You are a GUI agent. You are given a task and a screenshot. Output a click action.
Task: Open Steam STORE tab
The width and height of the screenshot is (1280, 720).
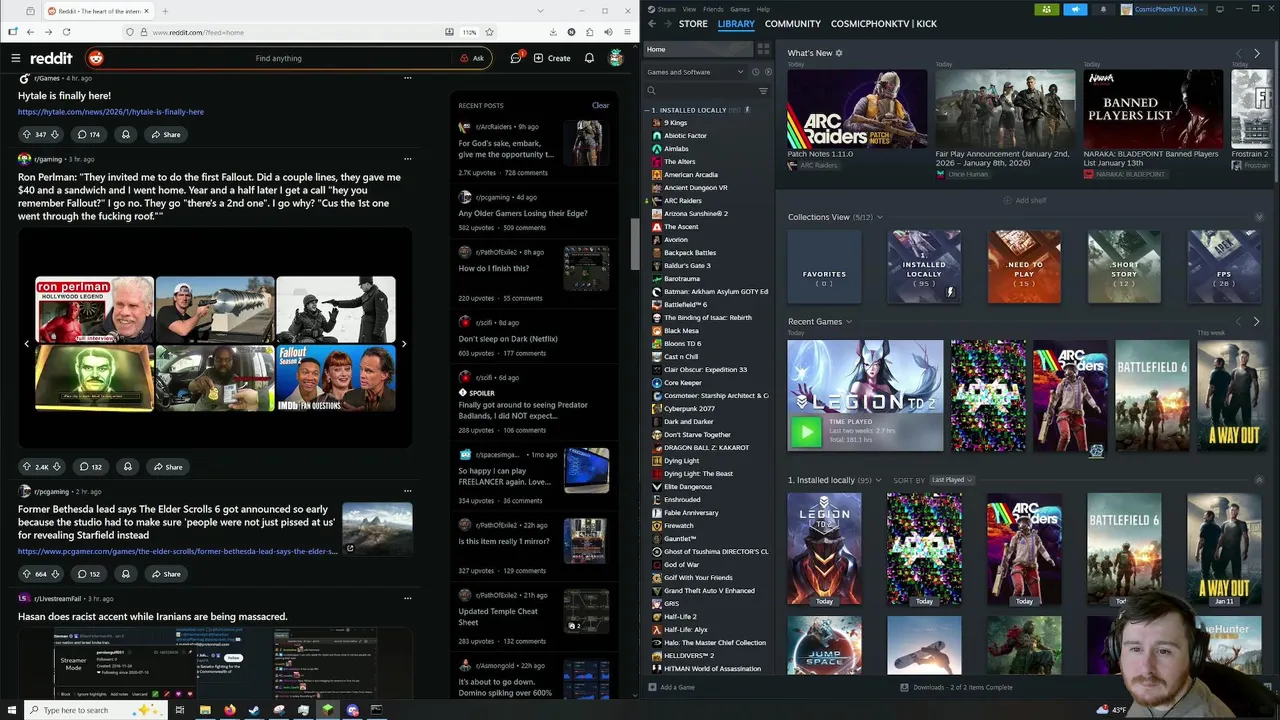[x=693, y=24]
